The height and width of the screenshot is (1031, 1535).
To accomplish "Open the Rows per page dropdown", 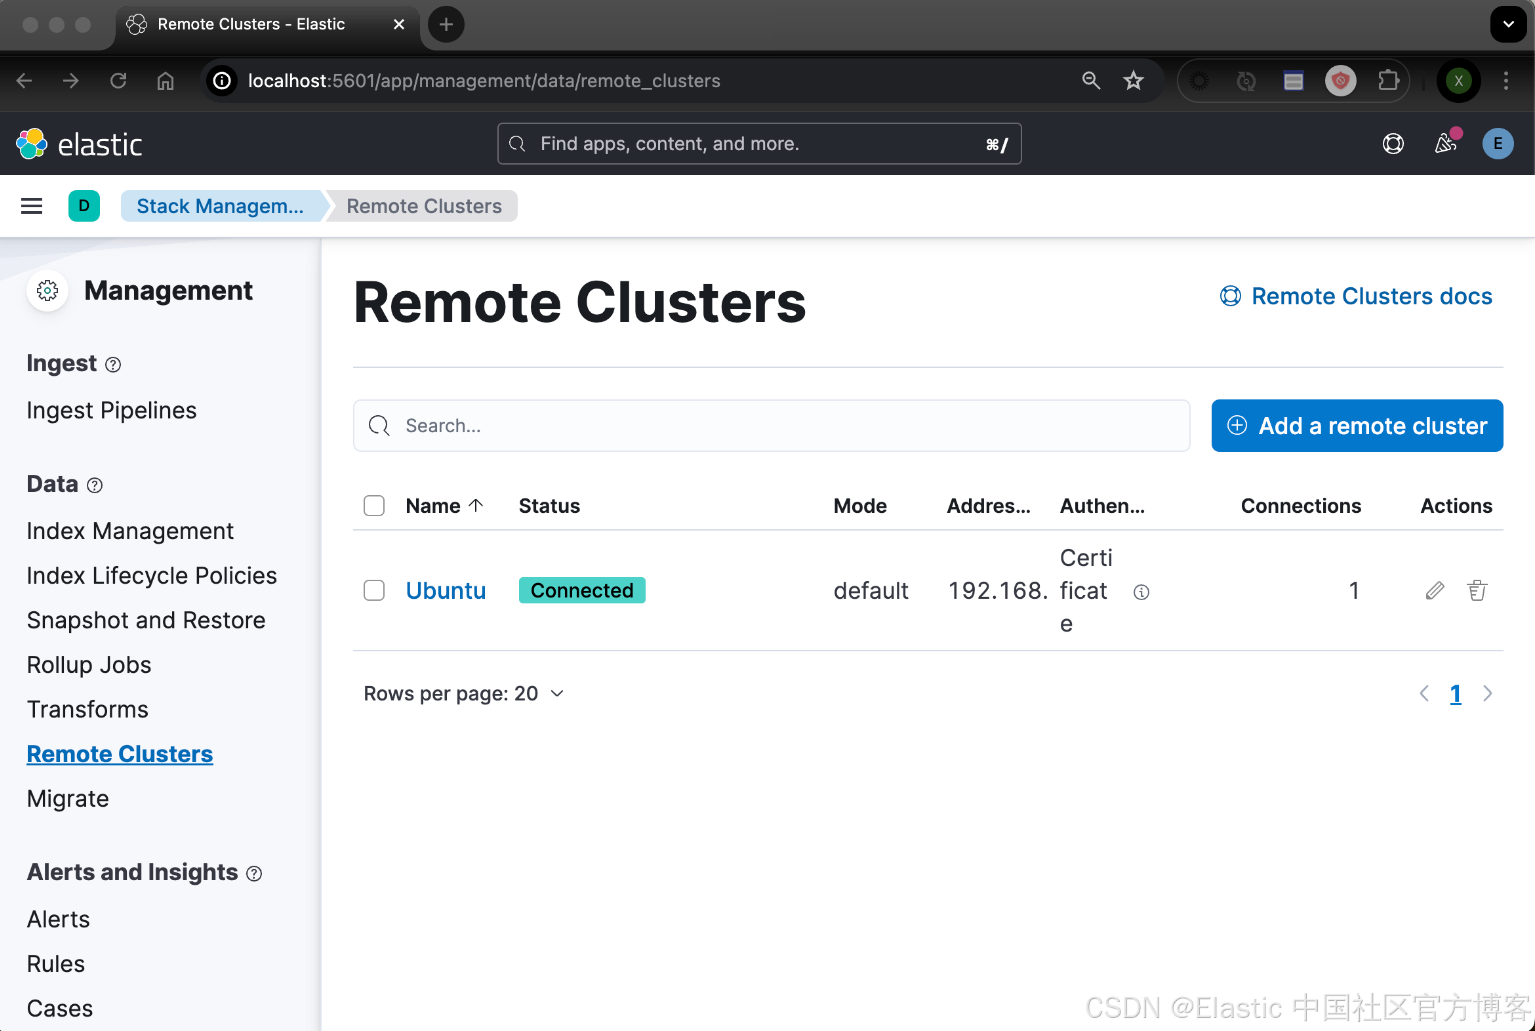I will pyautogui.click(x=464, y=694).
